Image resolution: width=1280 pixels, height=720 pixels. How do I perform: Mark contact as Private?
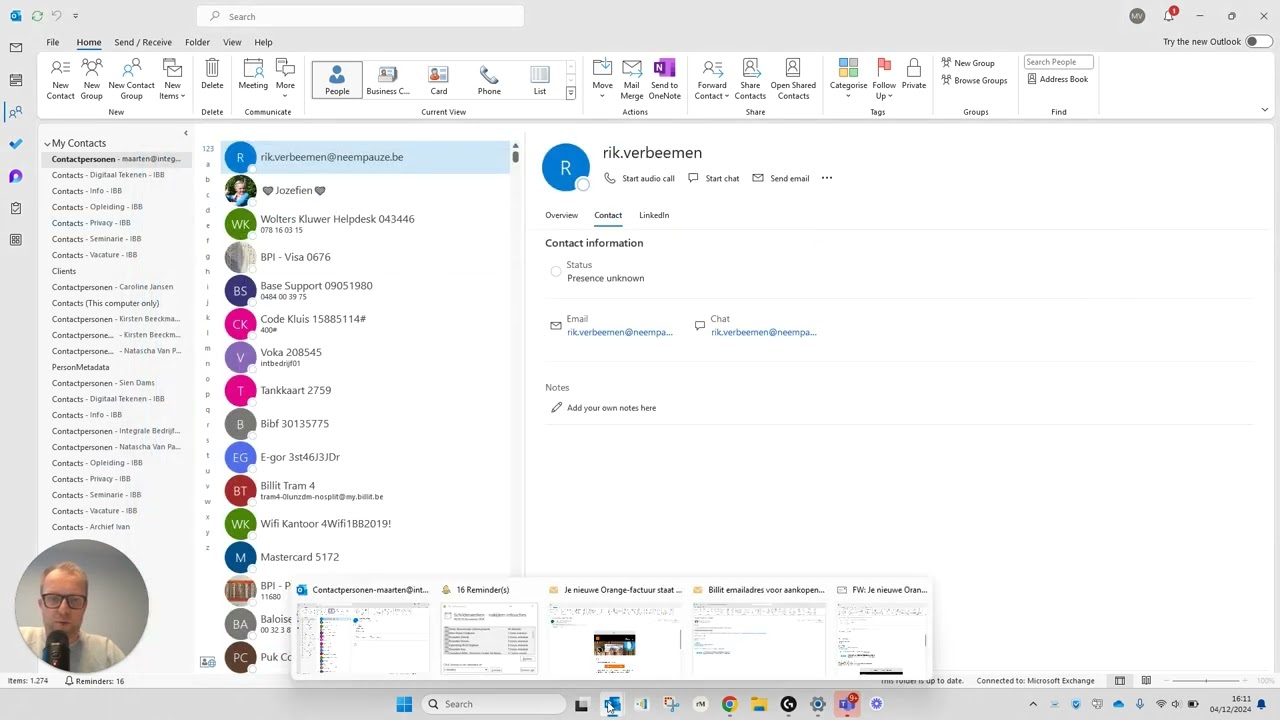913,75
